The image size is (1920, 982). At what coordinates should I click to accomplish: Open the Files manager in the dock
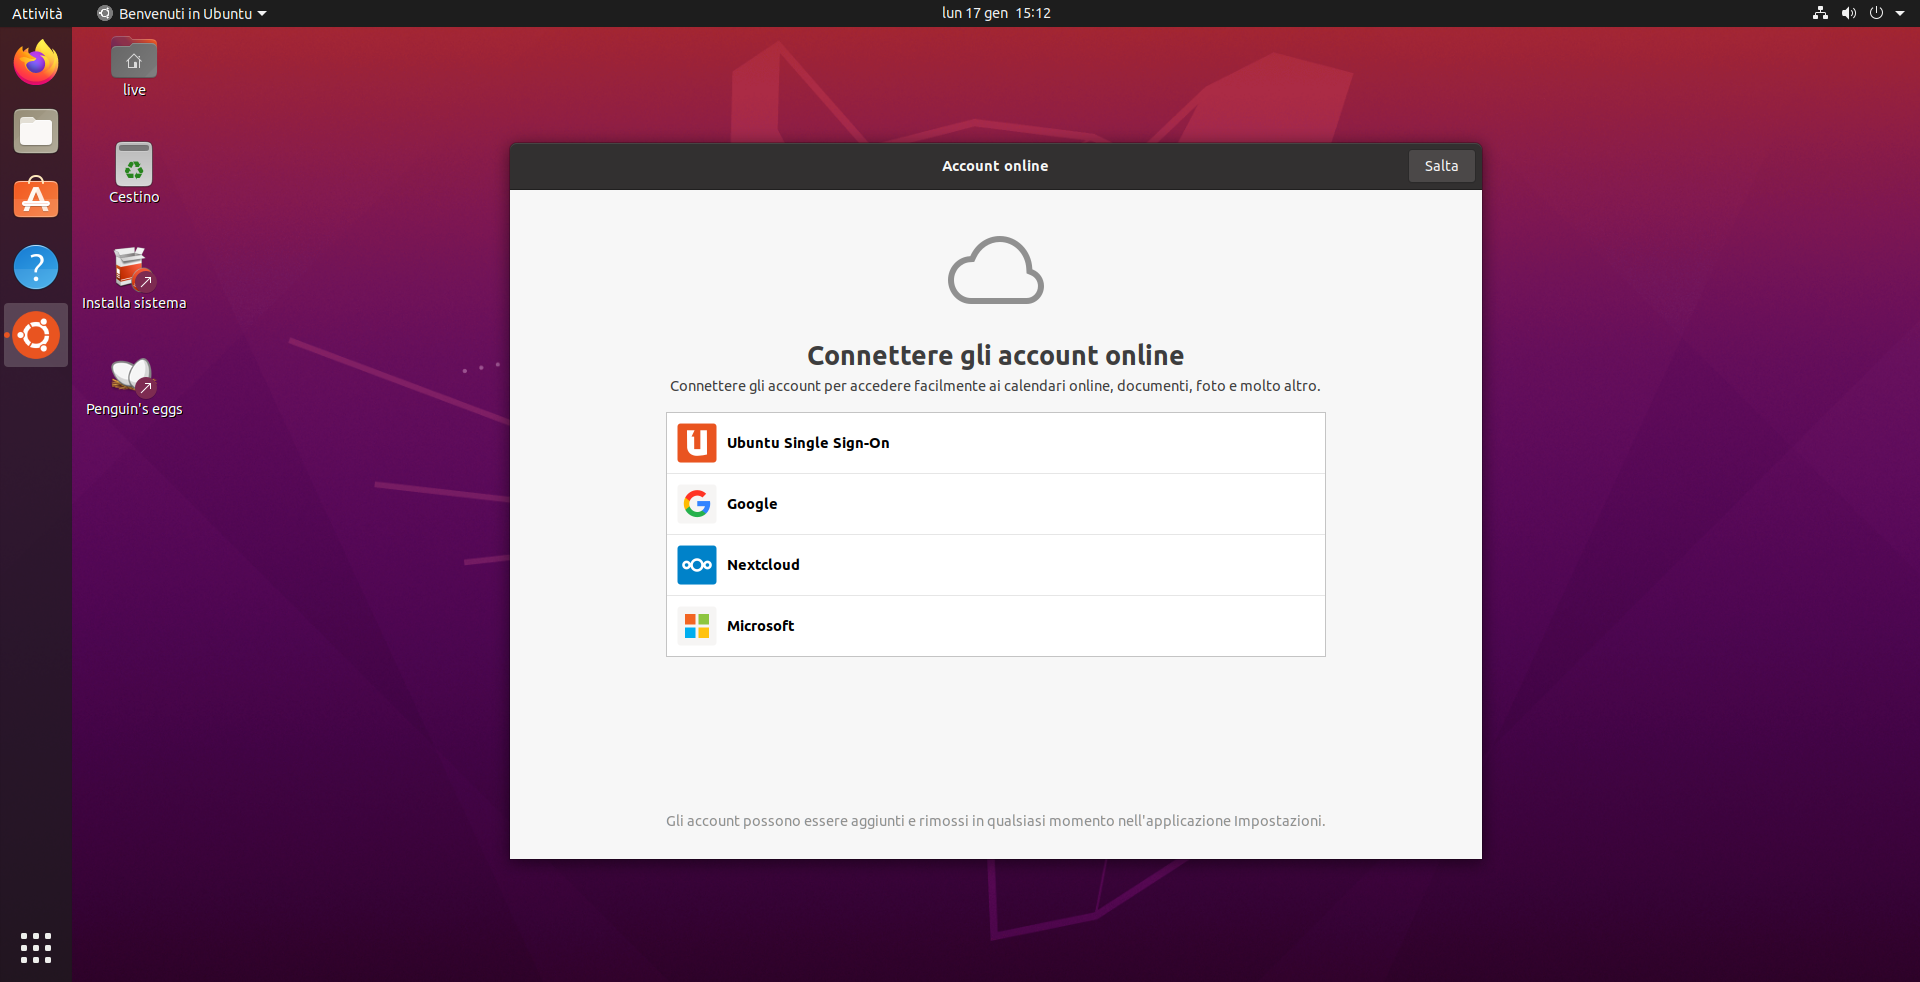click(x=36, y=131)
